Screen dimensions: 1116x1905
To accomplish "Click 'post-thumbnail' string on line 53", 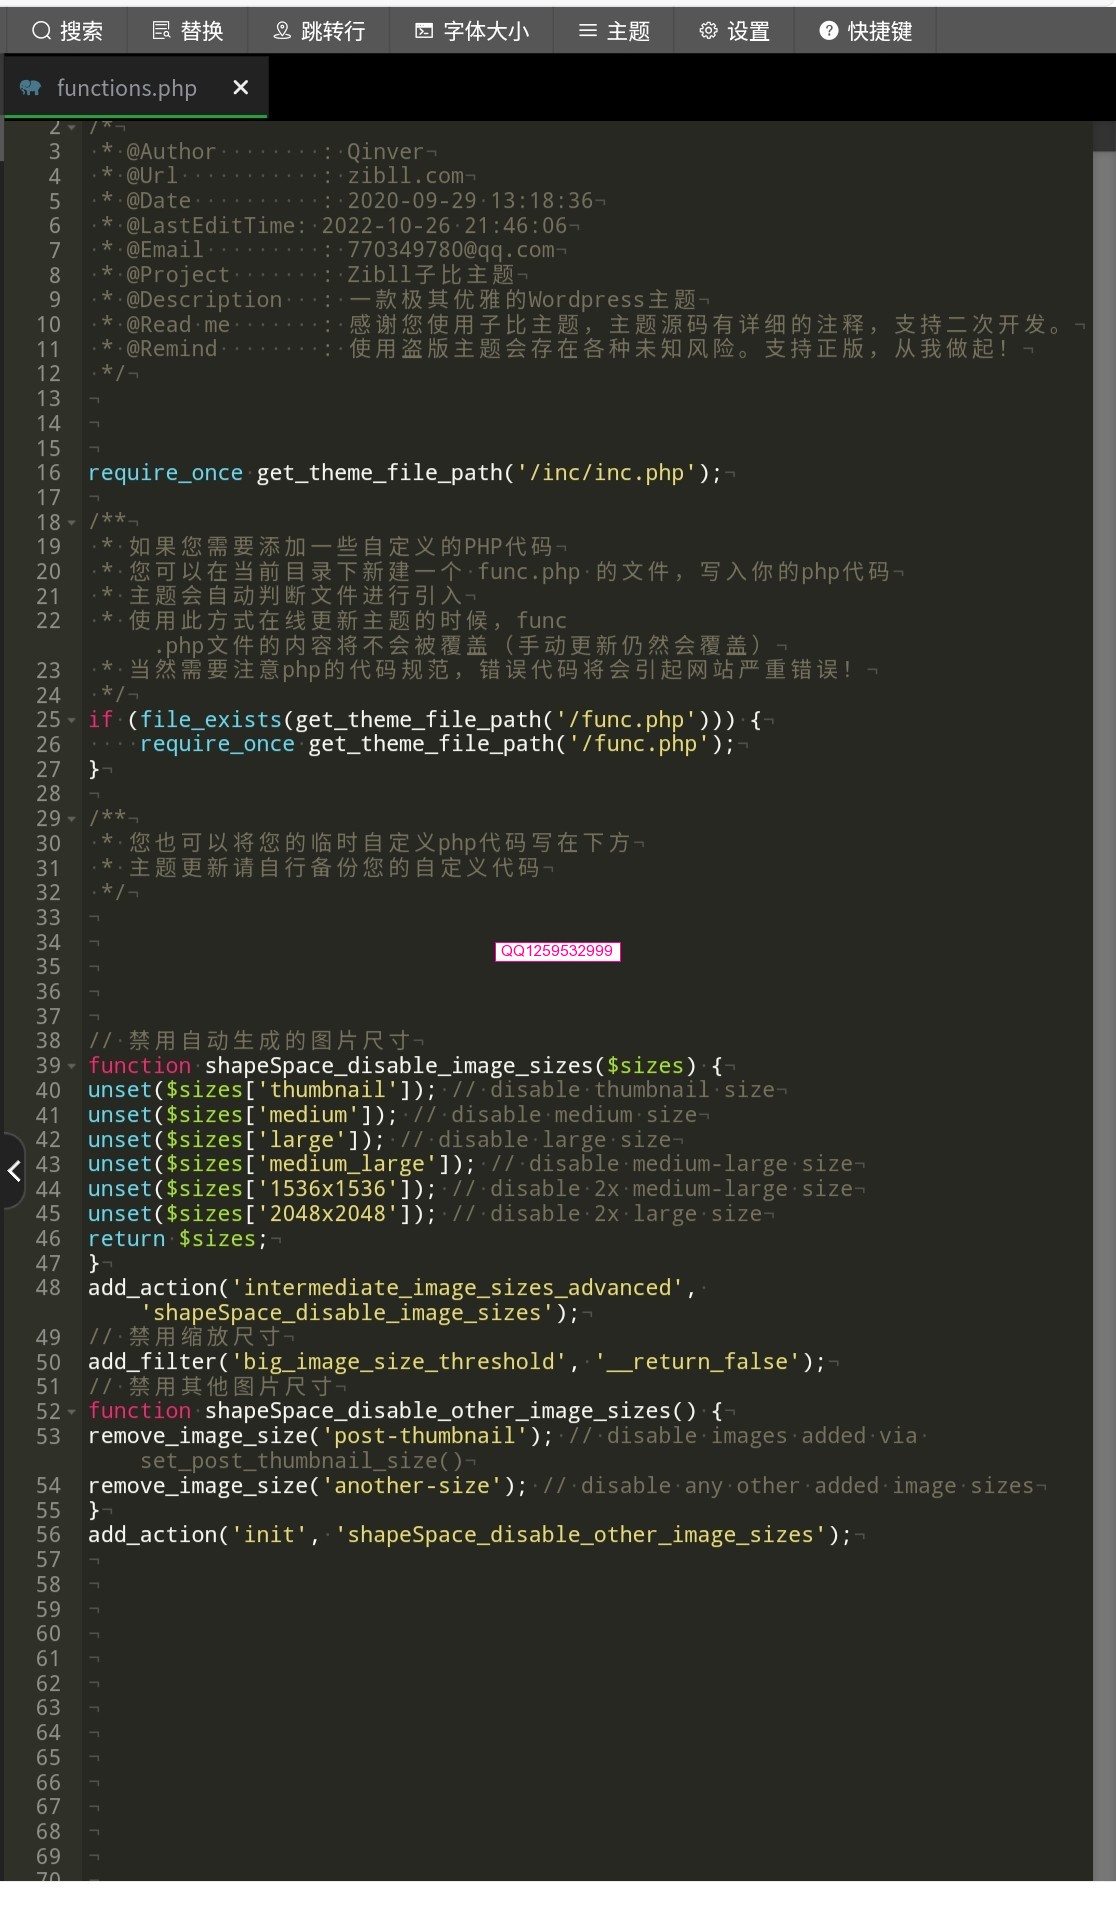I will tap(425, 1436).
